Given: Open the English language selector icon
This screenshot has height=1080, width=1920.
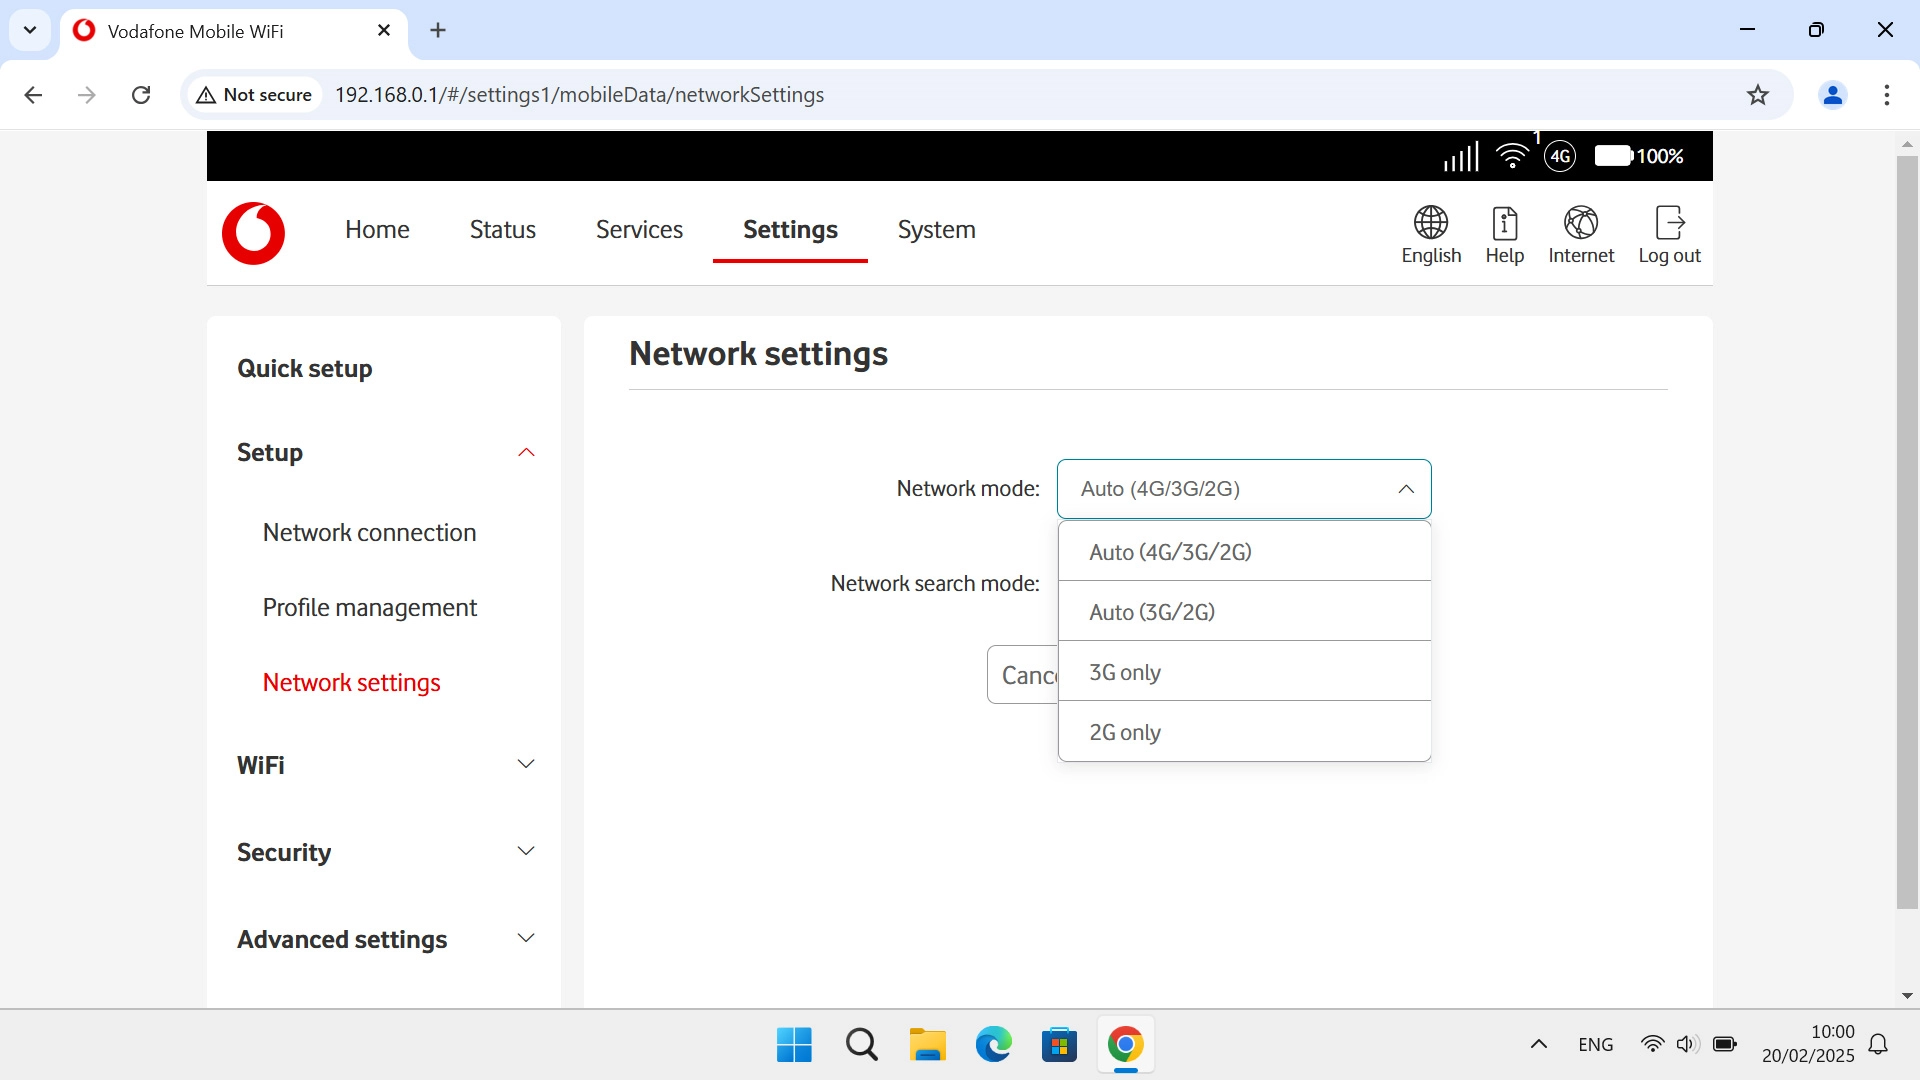Looking at the screenshot, I should click(1430, 223).
